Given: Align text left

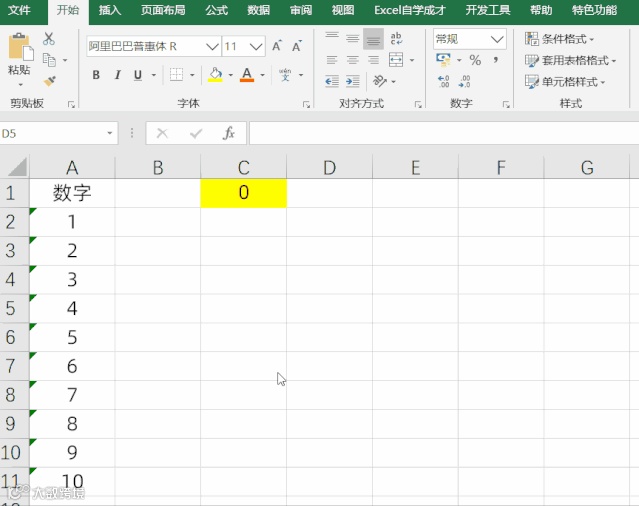Looking at the screenshot, I should [x=332, y=60].
